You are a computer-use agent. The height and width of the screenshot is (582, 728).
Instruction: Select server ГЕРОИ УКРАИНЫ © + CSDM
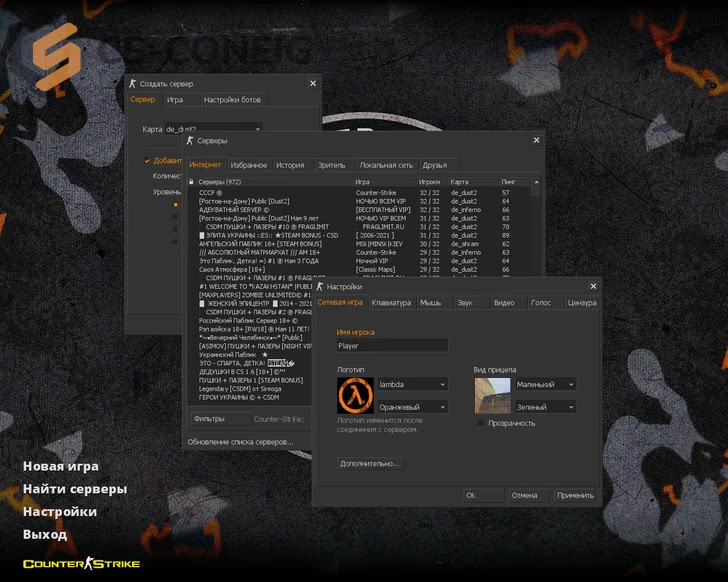coord(251,397)
